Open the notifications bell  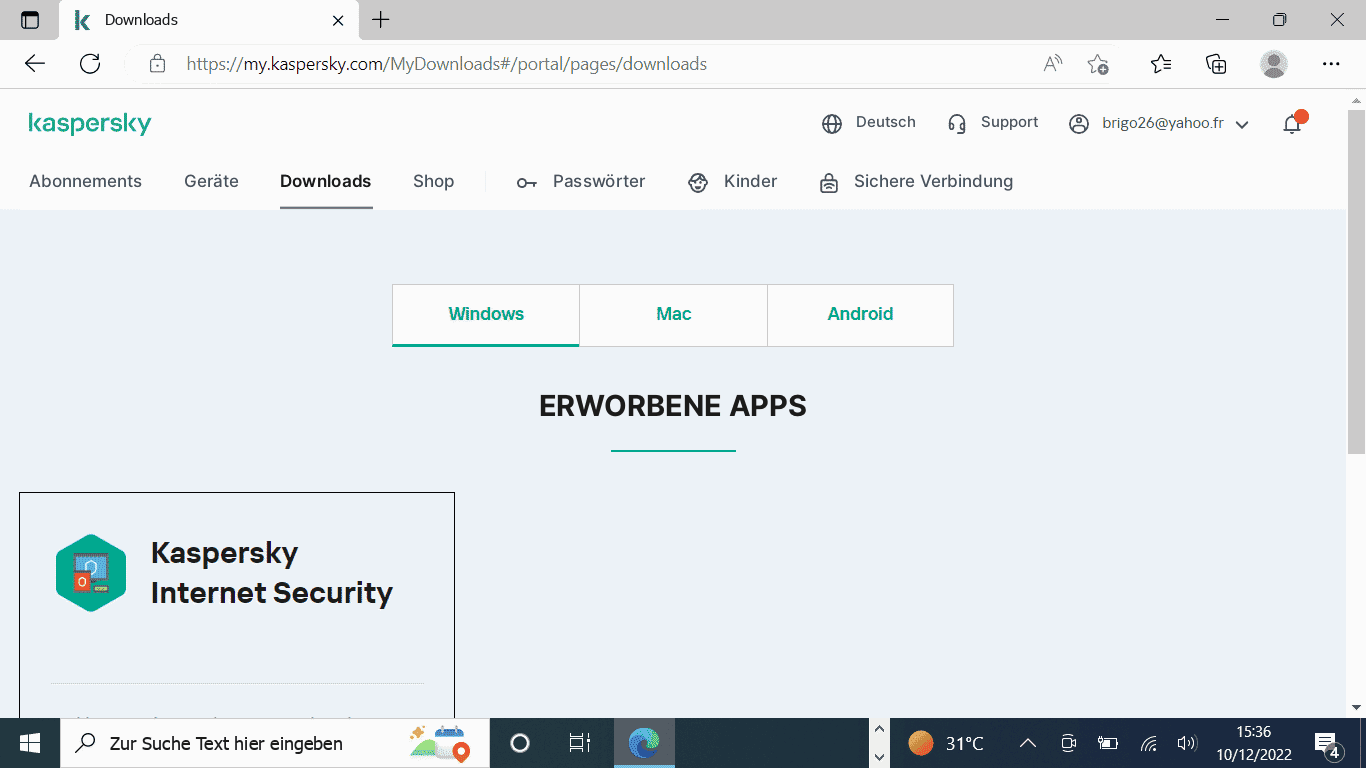click(1293, 124)
